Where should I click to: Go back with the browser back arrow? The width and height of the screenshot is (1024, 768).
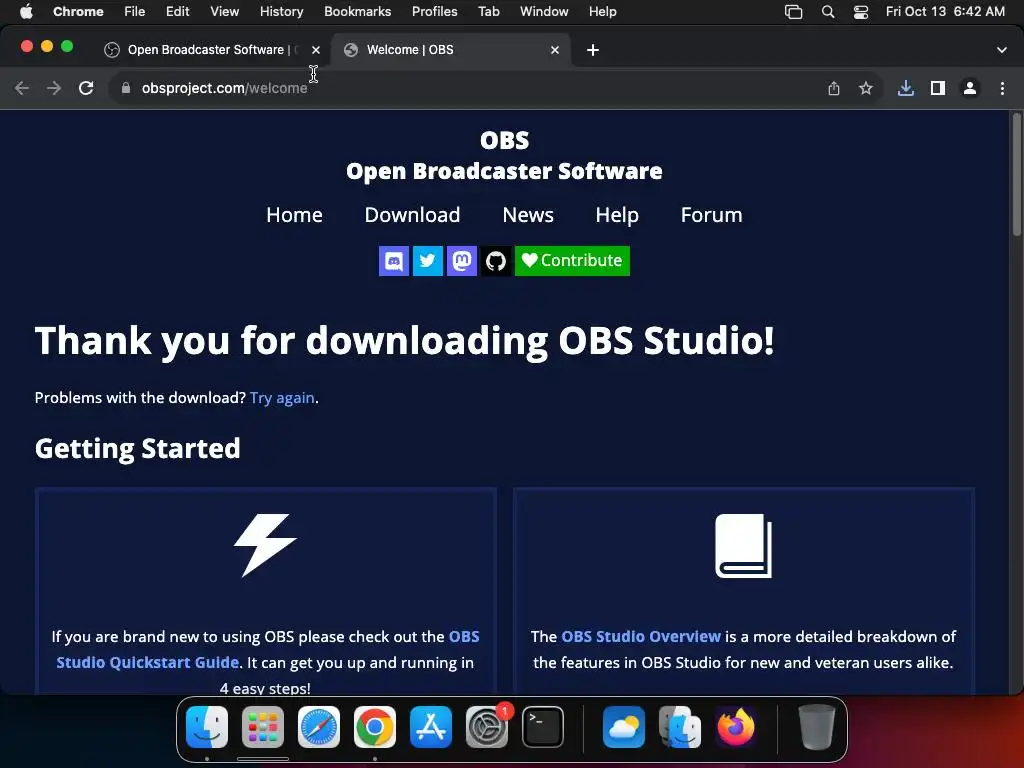tap(22, 88)
